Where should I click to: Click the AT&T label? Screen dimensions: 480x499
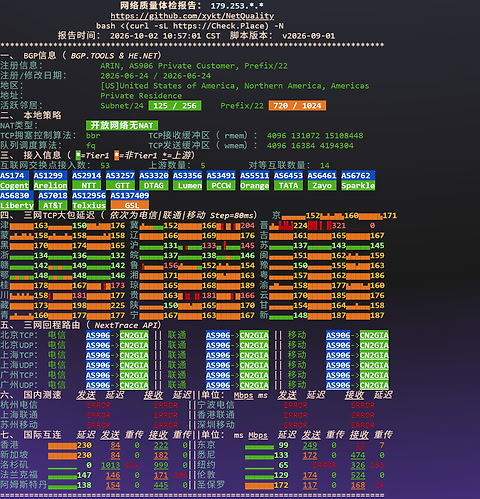click(53, 205)
